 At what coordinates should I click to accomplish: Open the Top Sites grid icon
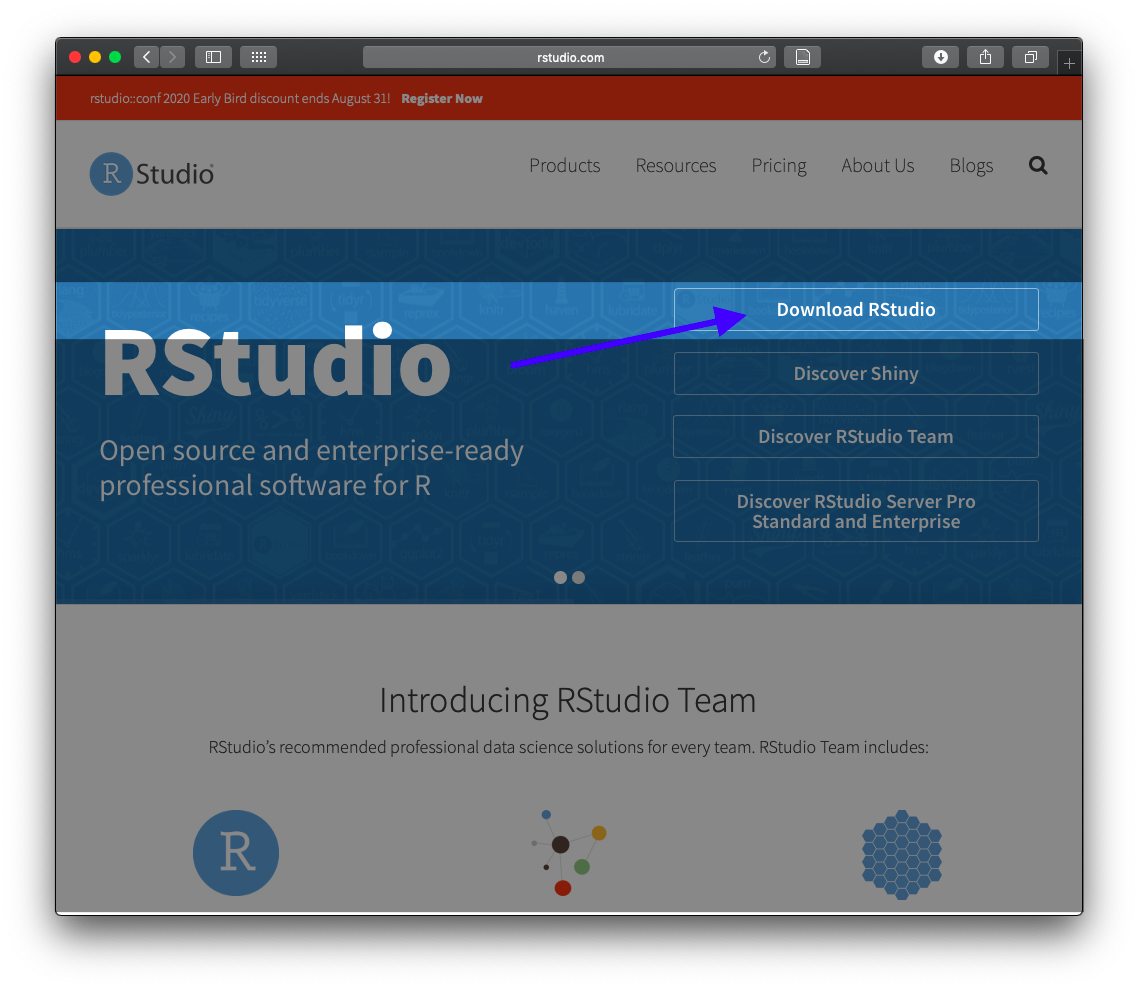click(x=258, y=57)
